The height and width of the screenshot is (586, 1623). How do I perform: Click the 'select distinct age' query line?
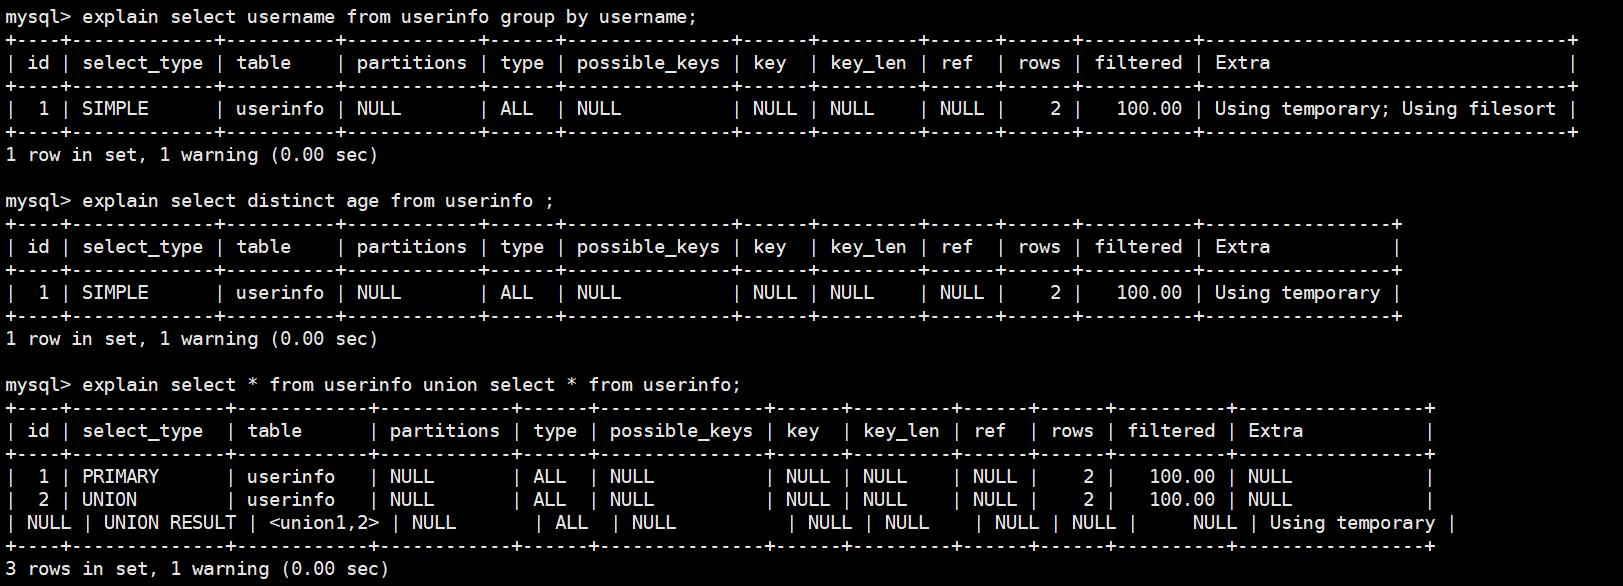pos(318,201)
